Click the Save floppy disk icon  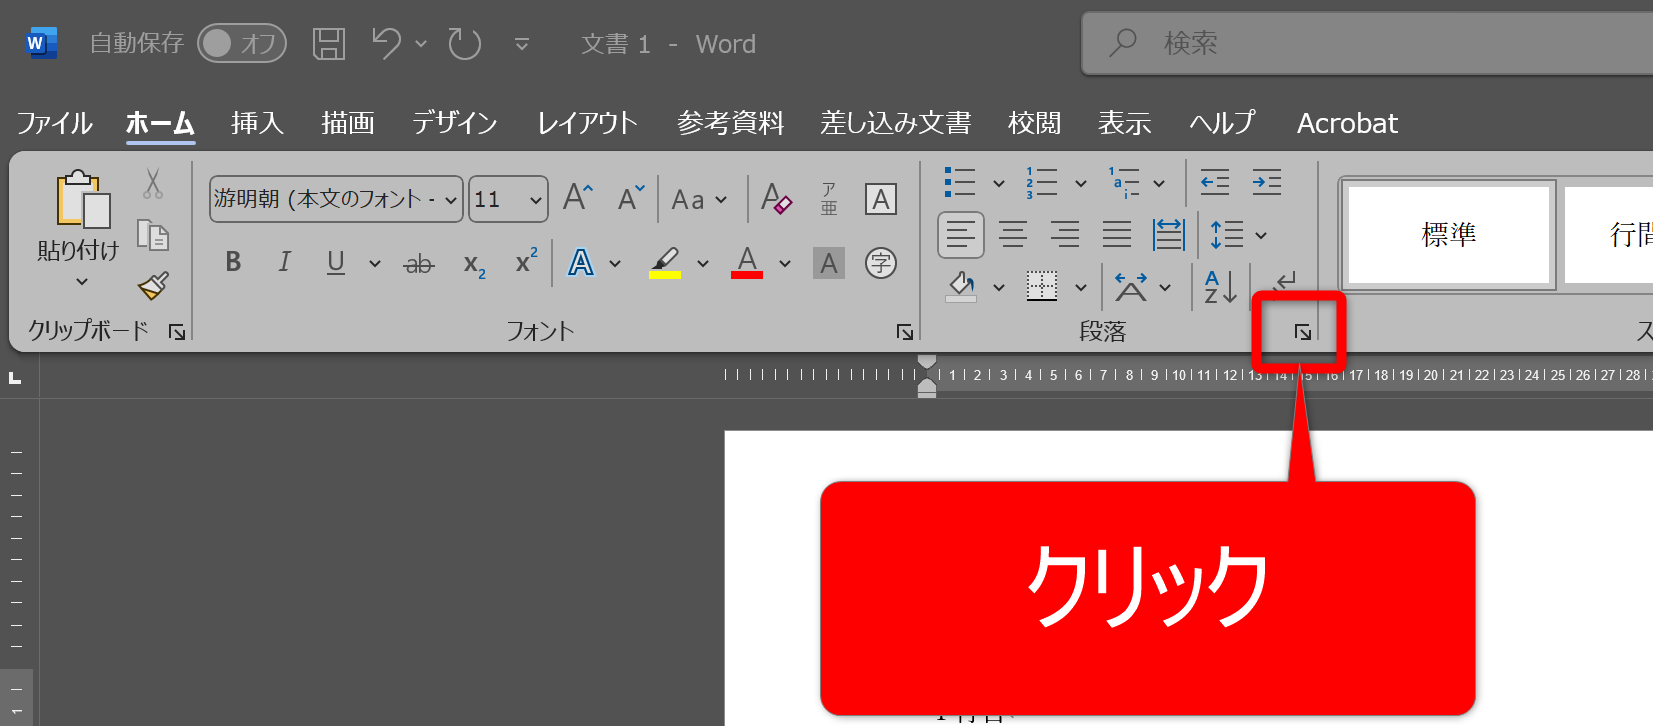328,44
